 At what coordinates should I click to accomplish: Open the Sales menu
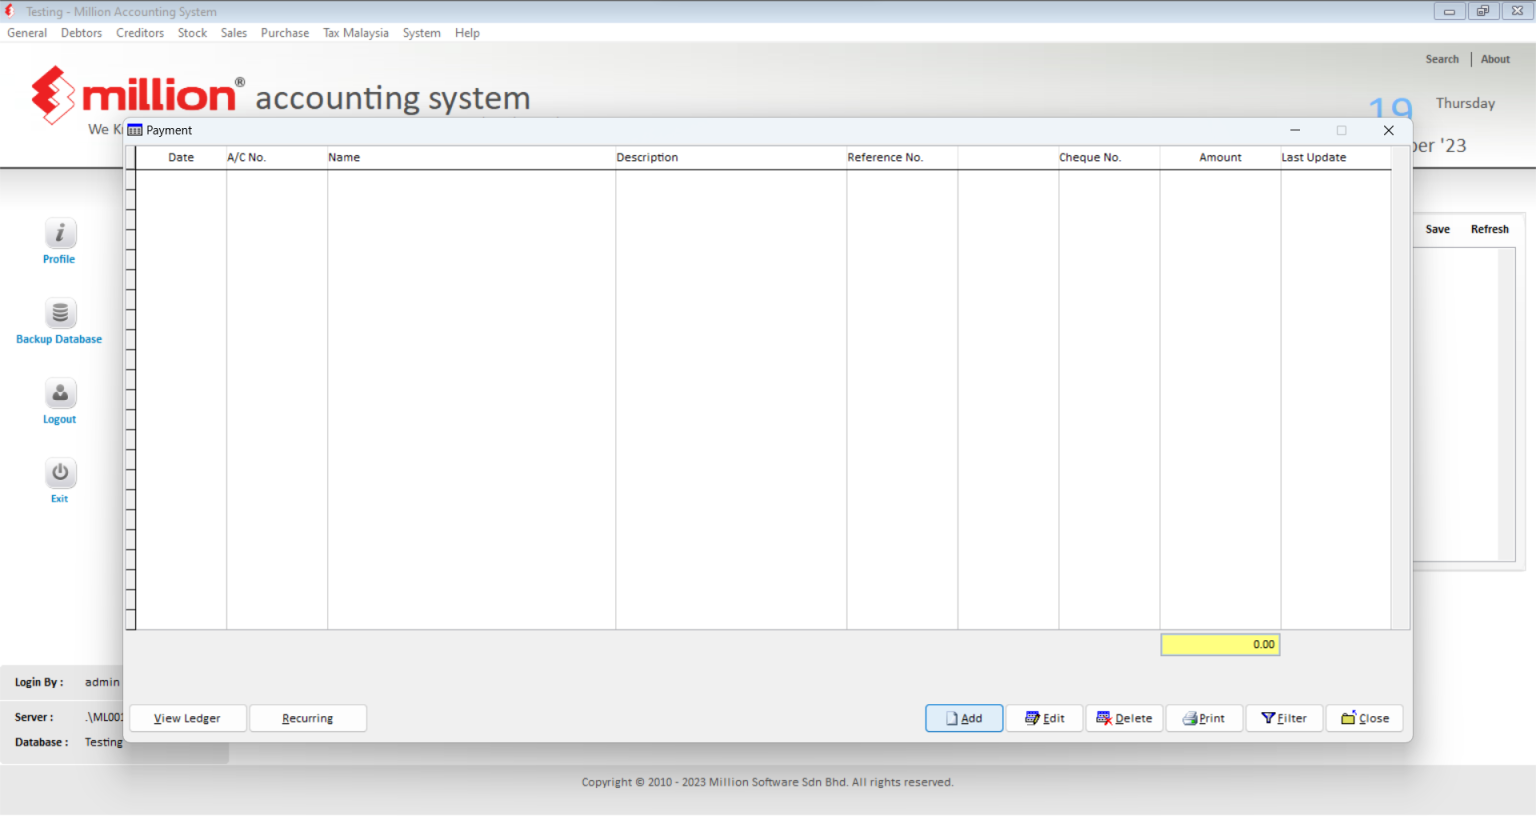[233, 32]
